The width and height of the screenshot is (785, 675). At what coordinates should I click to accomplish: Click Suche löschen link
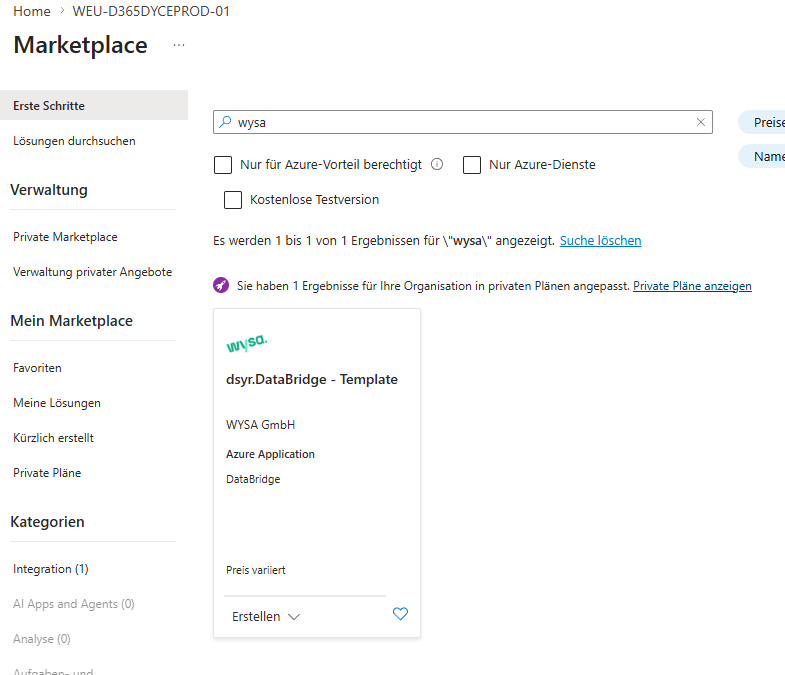600,240
